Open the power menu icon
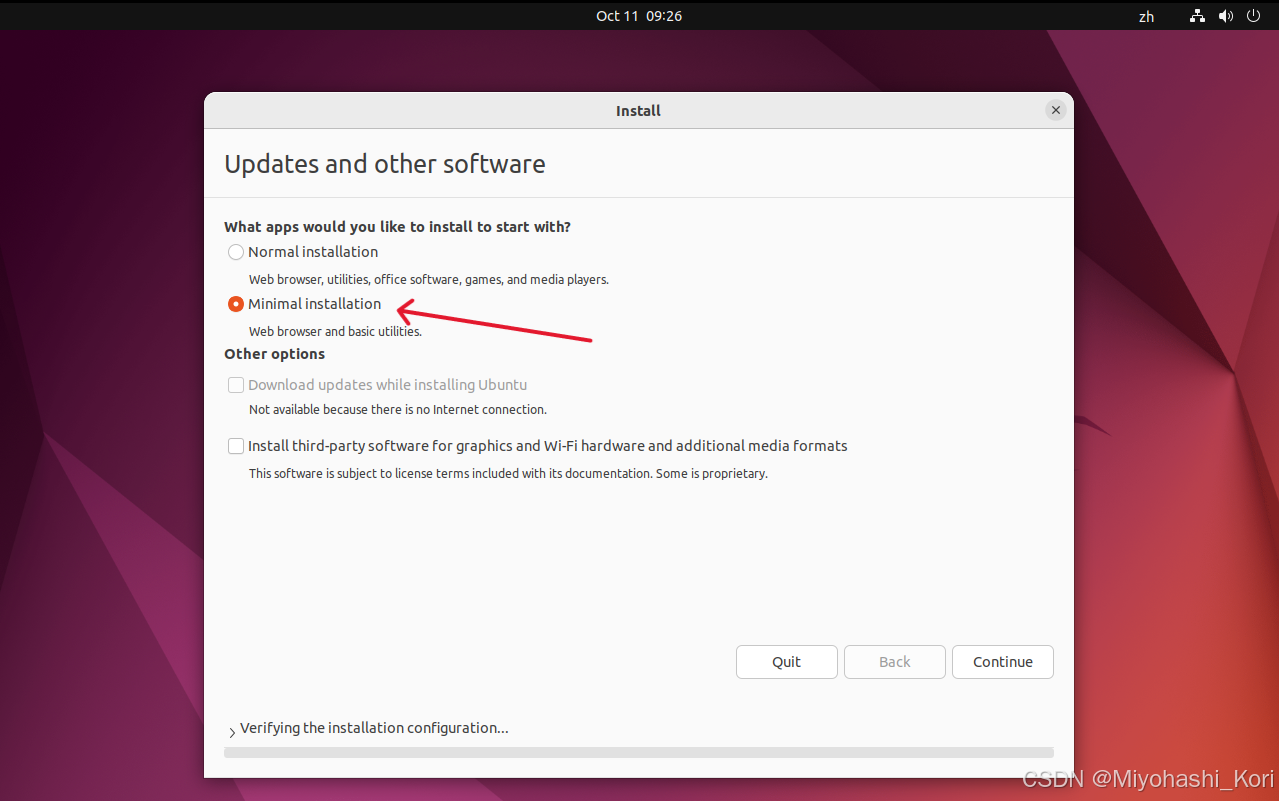The width and height of the screenshot is (1279, 801). click(x=1253, y=16)
